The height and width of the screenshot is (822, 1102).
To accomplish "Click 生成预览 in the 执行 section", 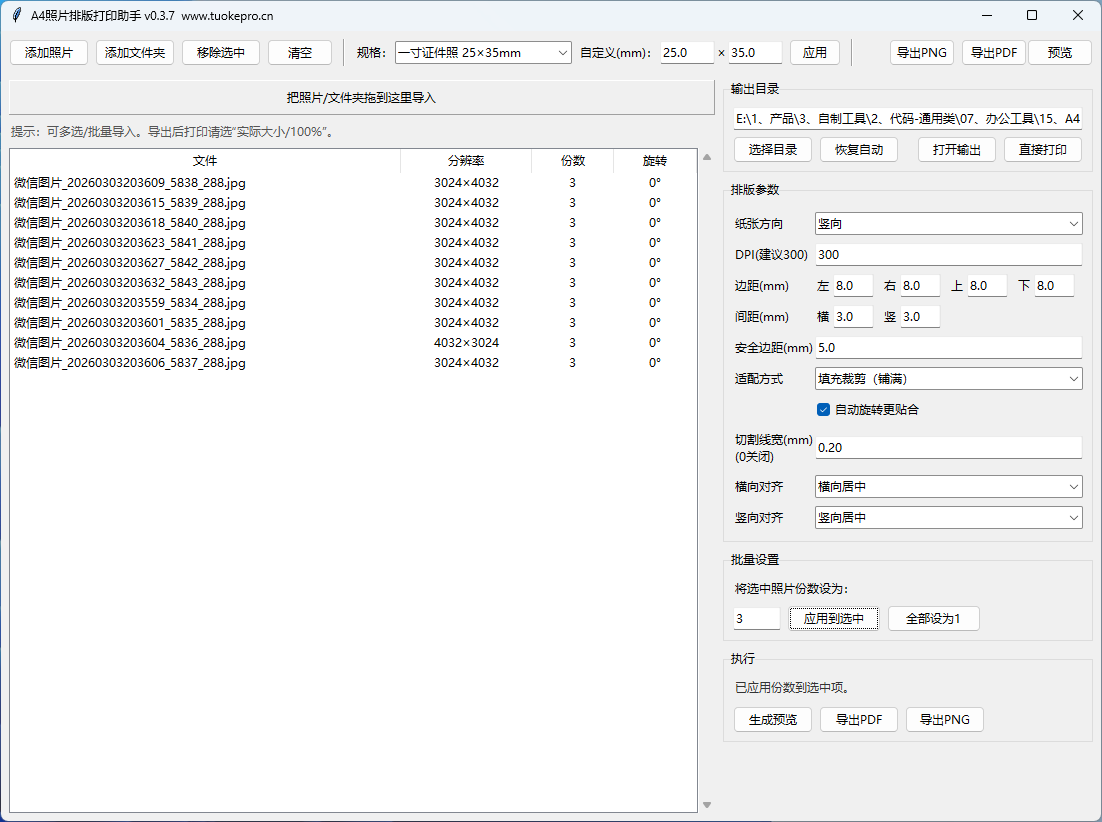I will pyautogui.click(x=767, y=719).
